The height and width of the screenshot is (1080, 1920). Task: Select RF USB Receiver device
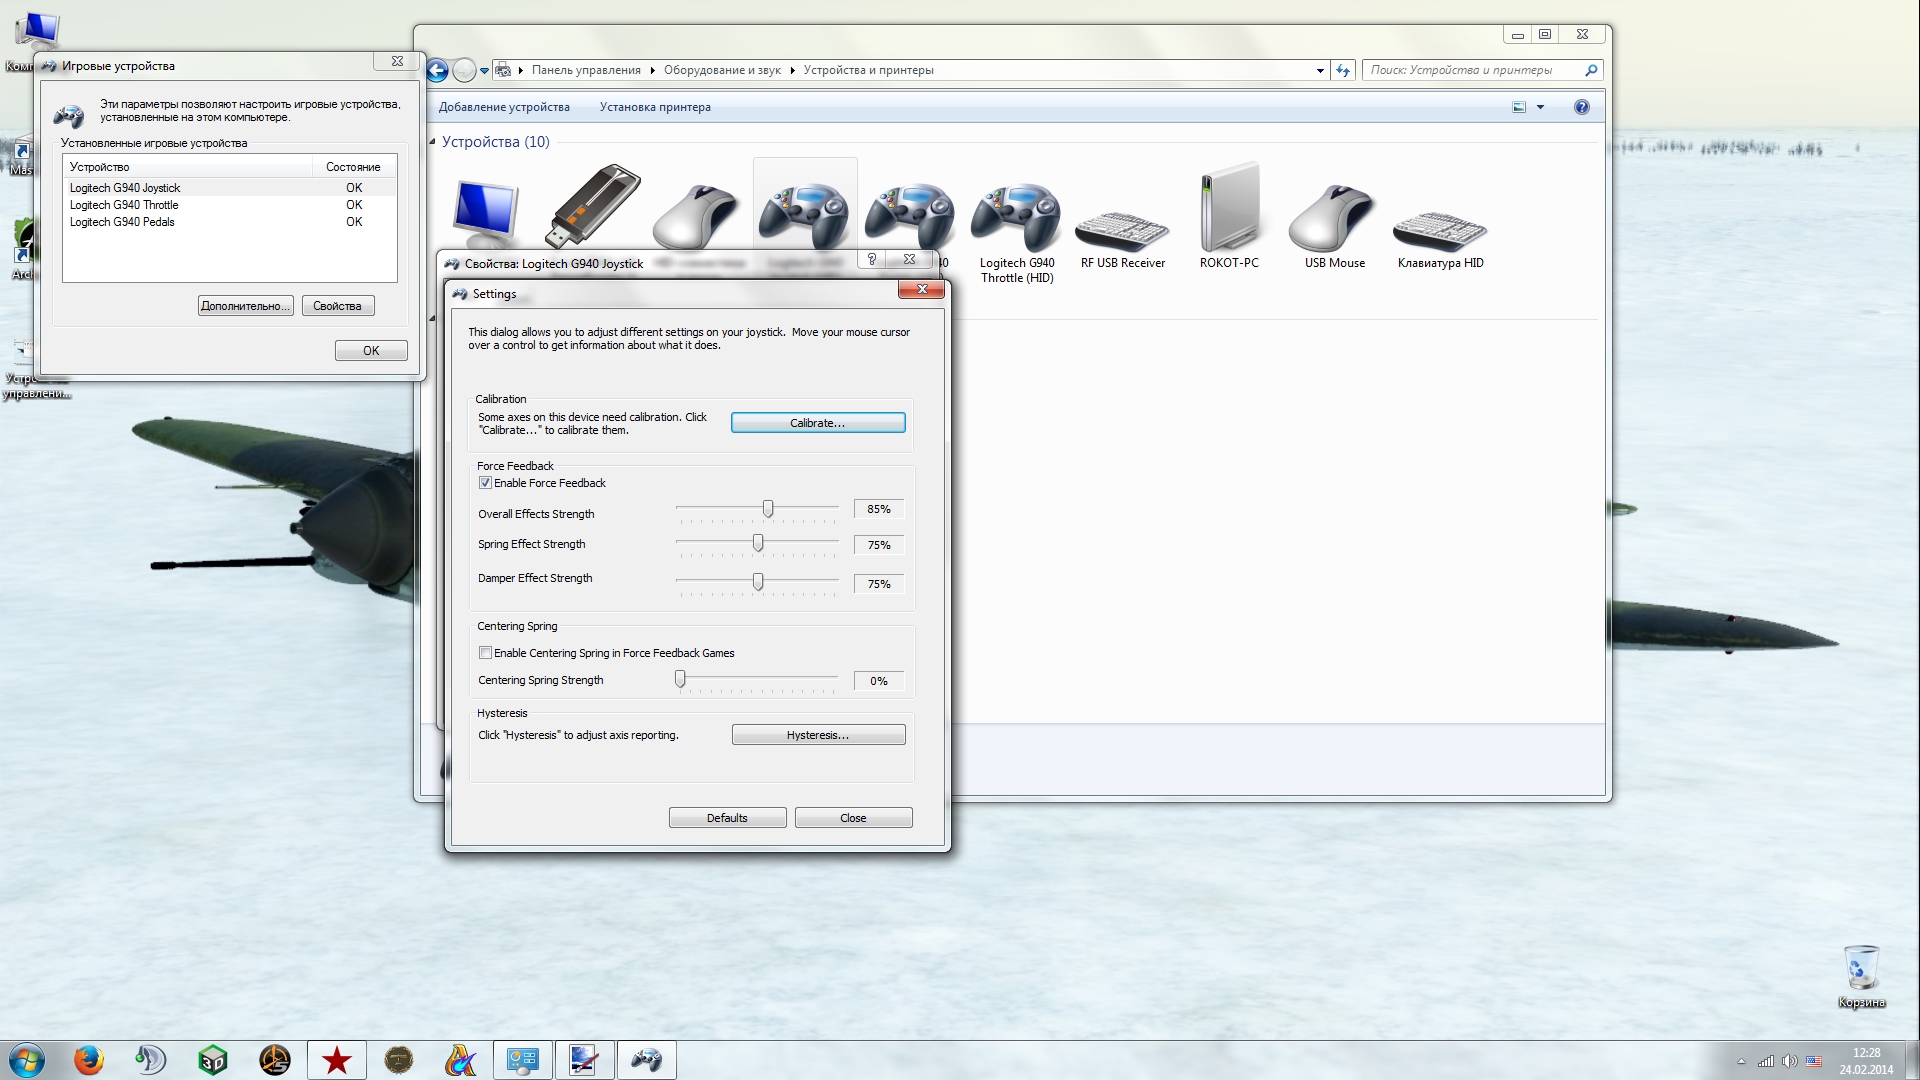point(1122,238)
